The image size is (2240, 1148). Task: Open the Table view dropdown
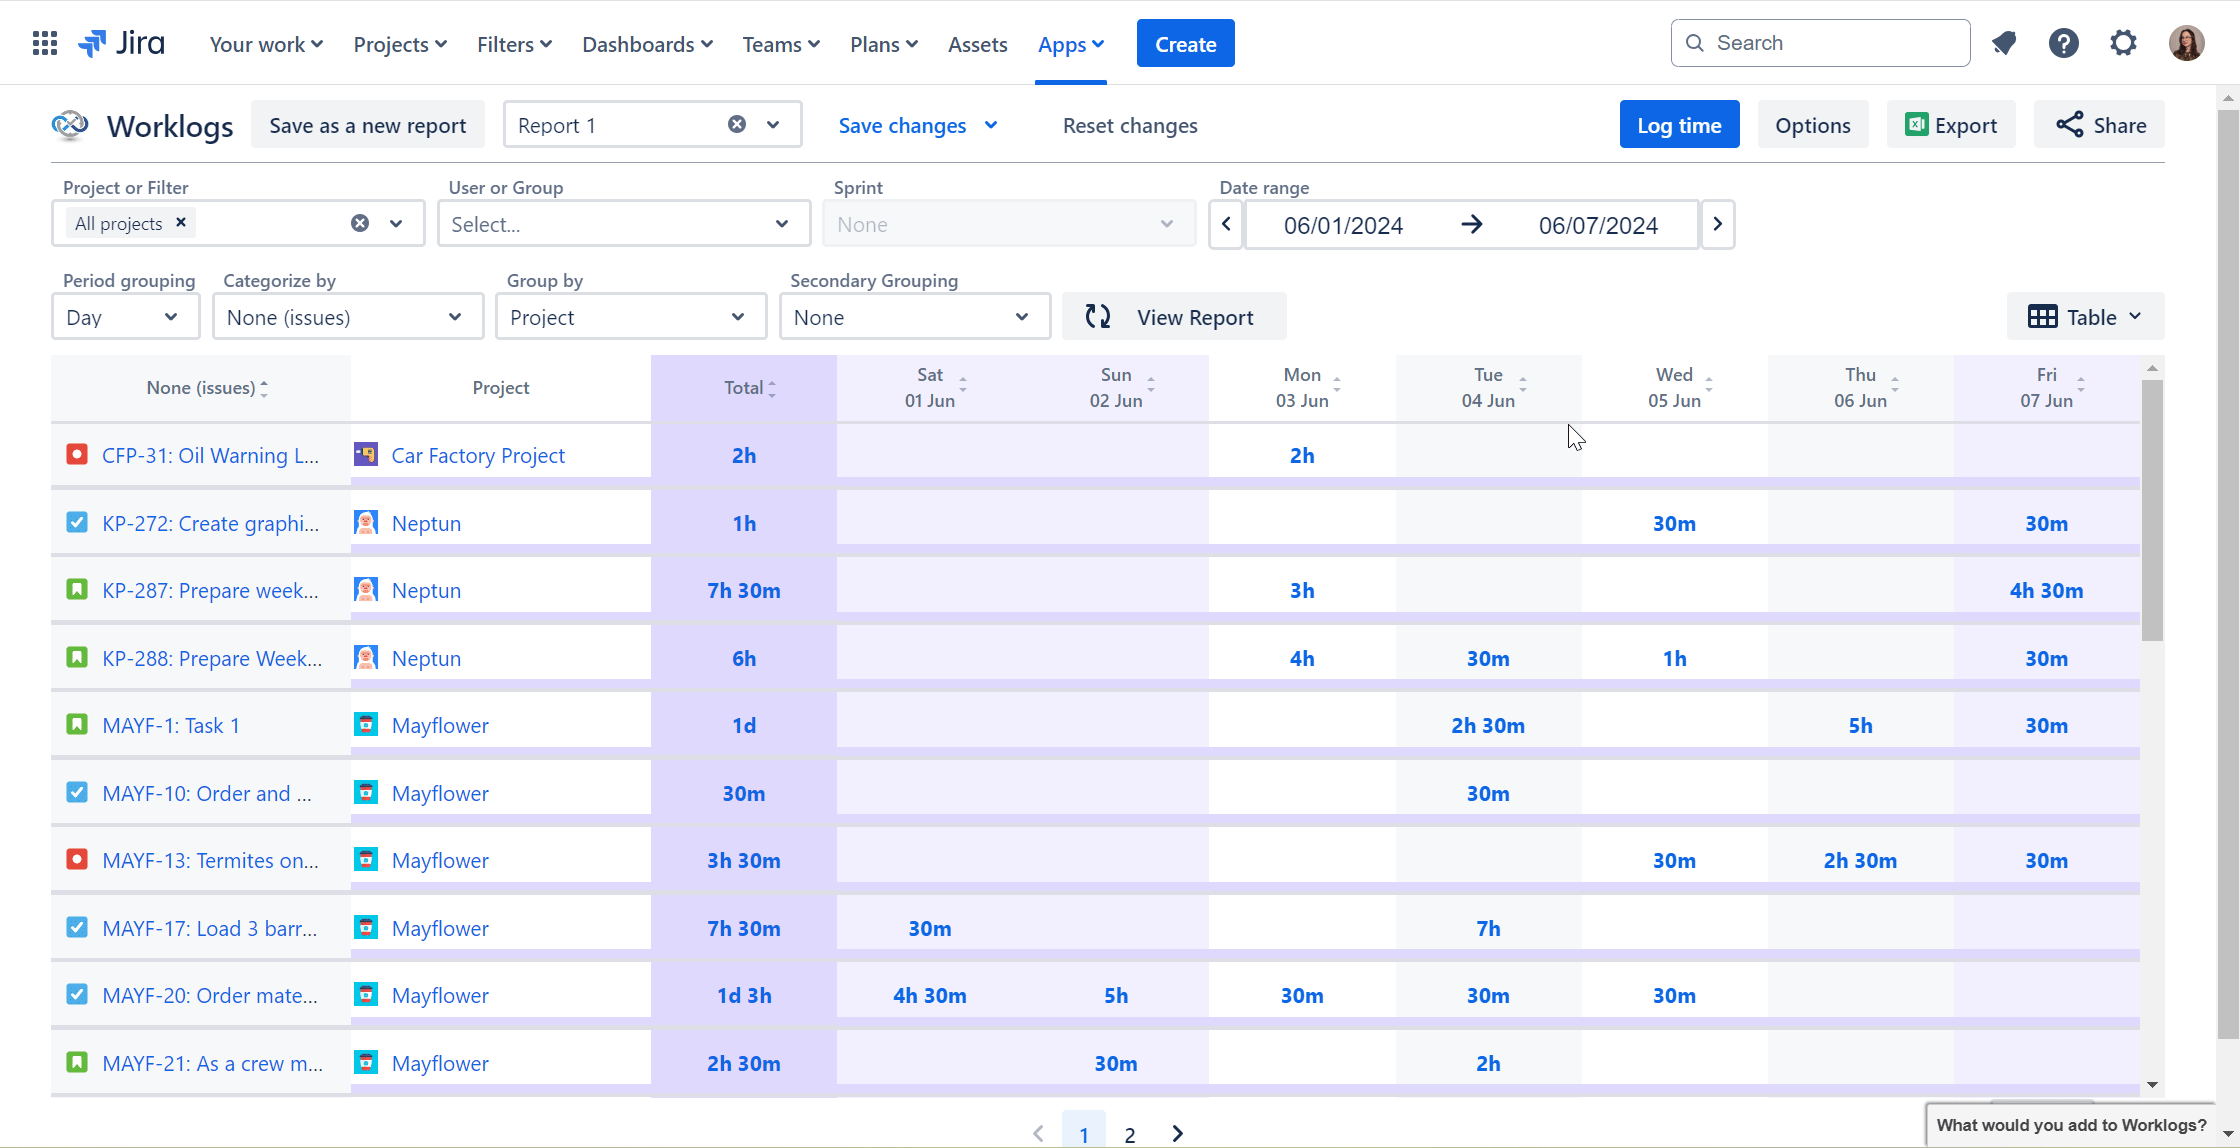pyautogui.click(x=2085, y=317)
